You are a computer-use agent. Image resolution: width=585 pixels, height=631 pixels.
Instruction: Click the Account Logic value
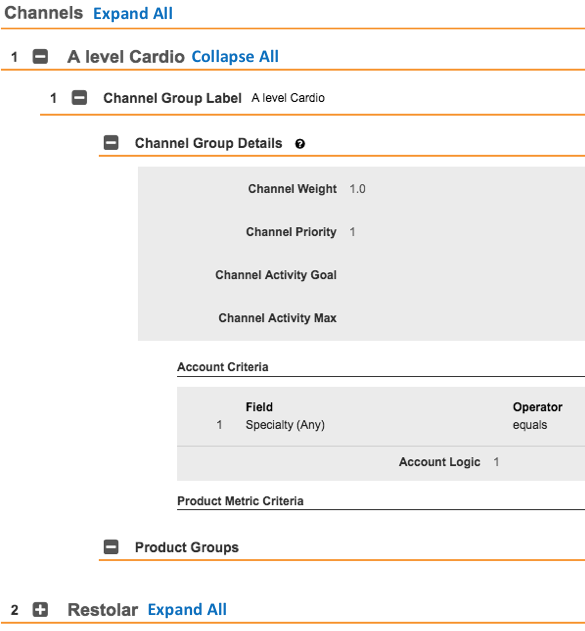[496, 462]
